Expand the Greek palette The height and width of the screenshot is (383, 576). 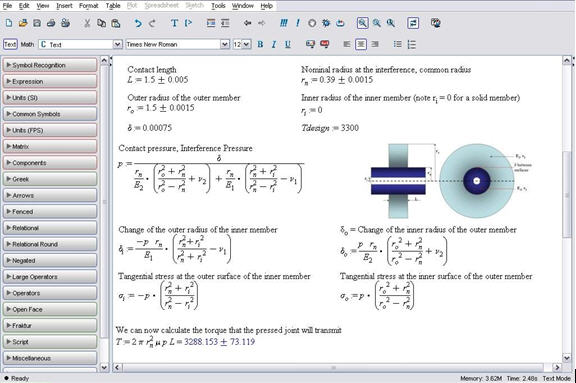click(x=50, y=179)
